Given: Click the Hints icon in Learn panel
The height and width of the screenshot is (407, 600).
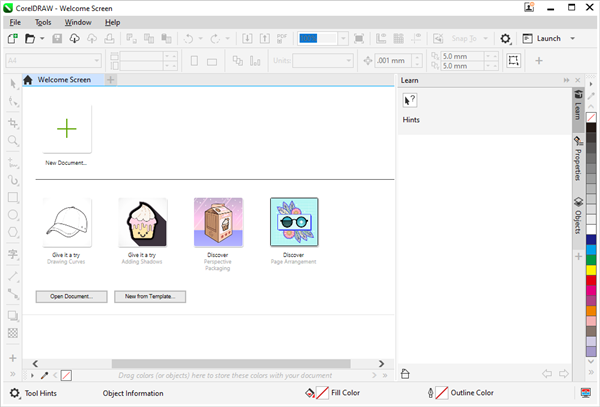Looking at the screenshot, I should [x=409, y=100].
